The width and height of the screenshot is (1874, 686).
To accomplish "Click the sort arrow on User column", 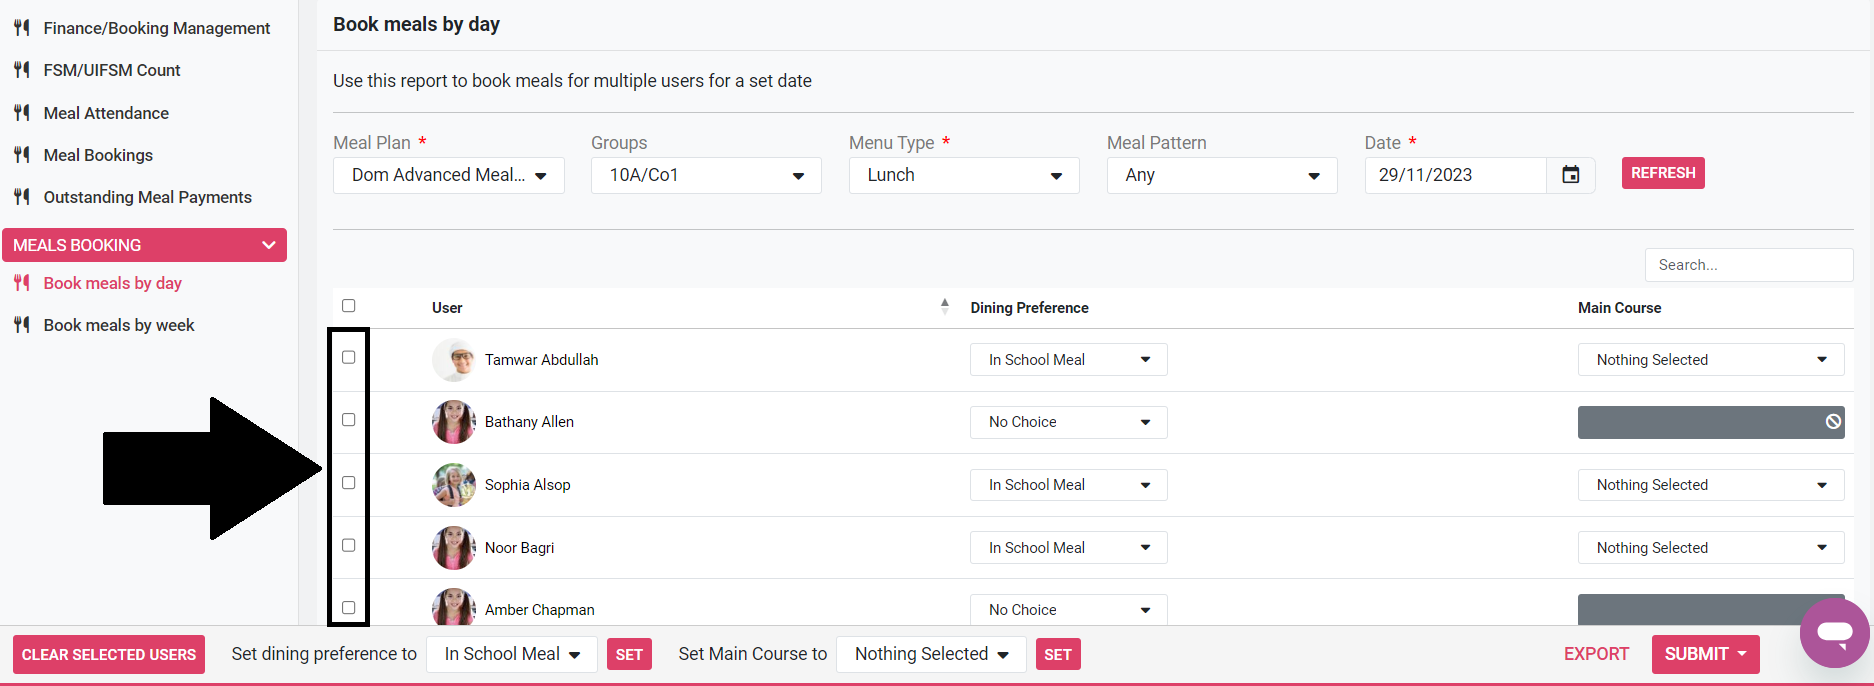I will 944,307.
